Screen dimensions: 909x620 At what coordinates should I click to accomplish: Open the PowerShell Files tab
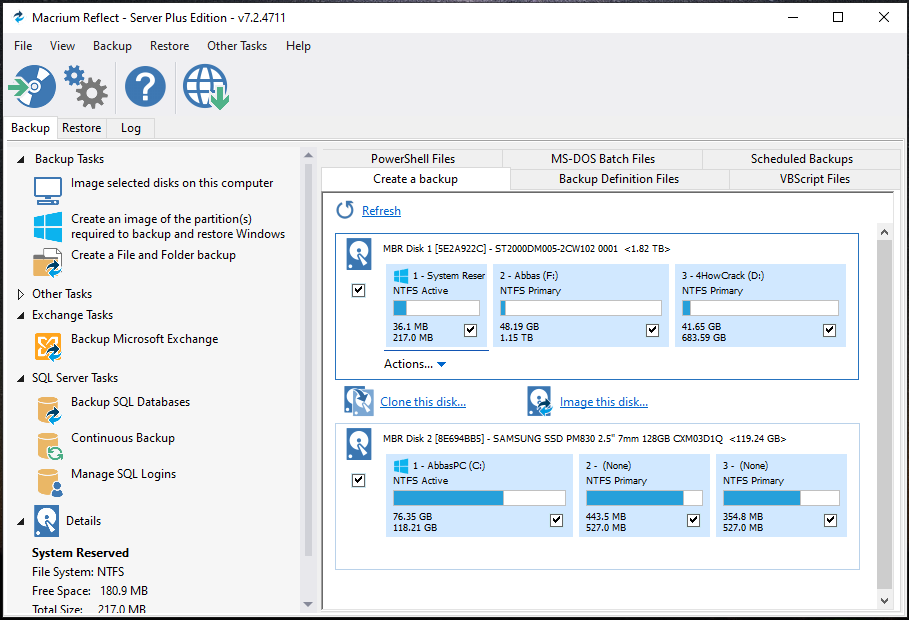(413, 159)
